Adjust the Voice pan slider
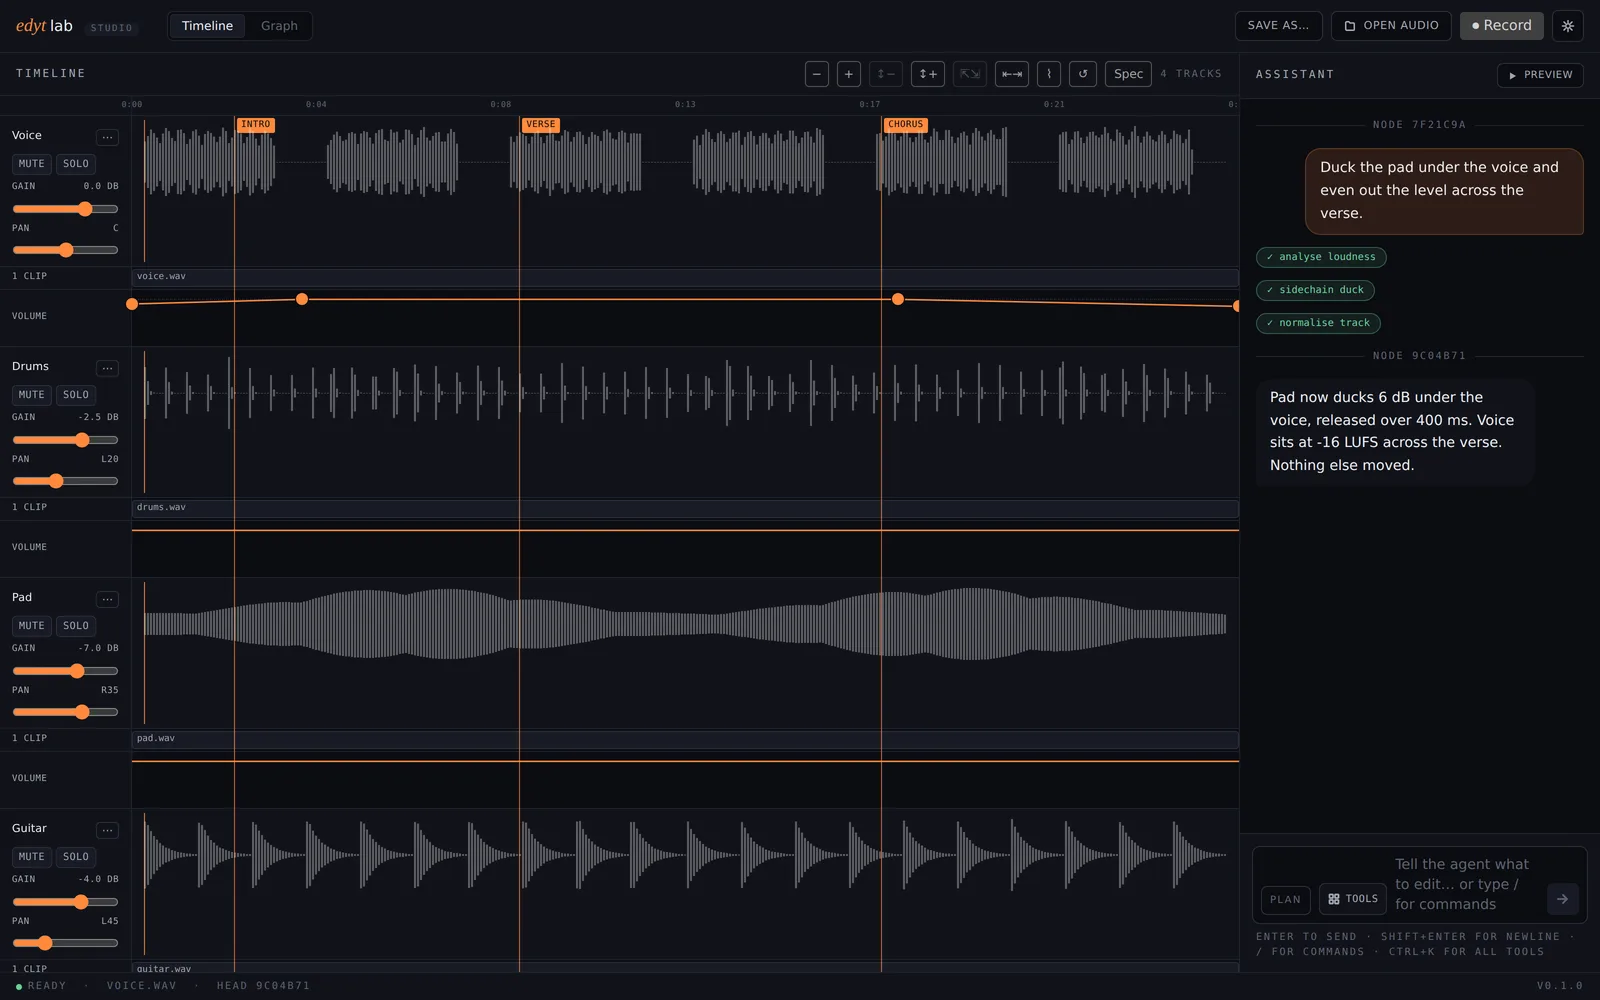 [65, 250]
